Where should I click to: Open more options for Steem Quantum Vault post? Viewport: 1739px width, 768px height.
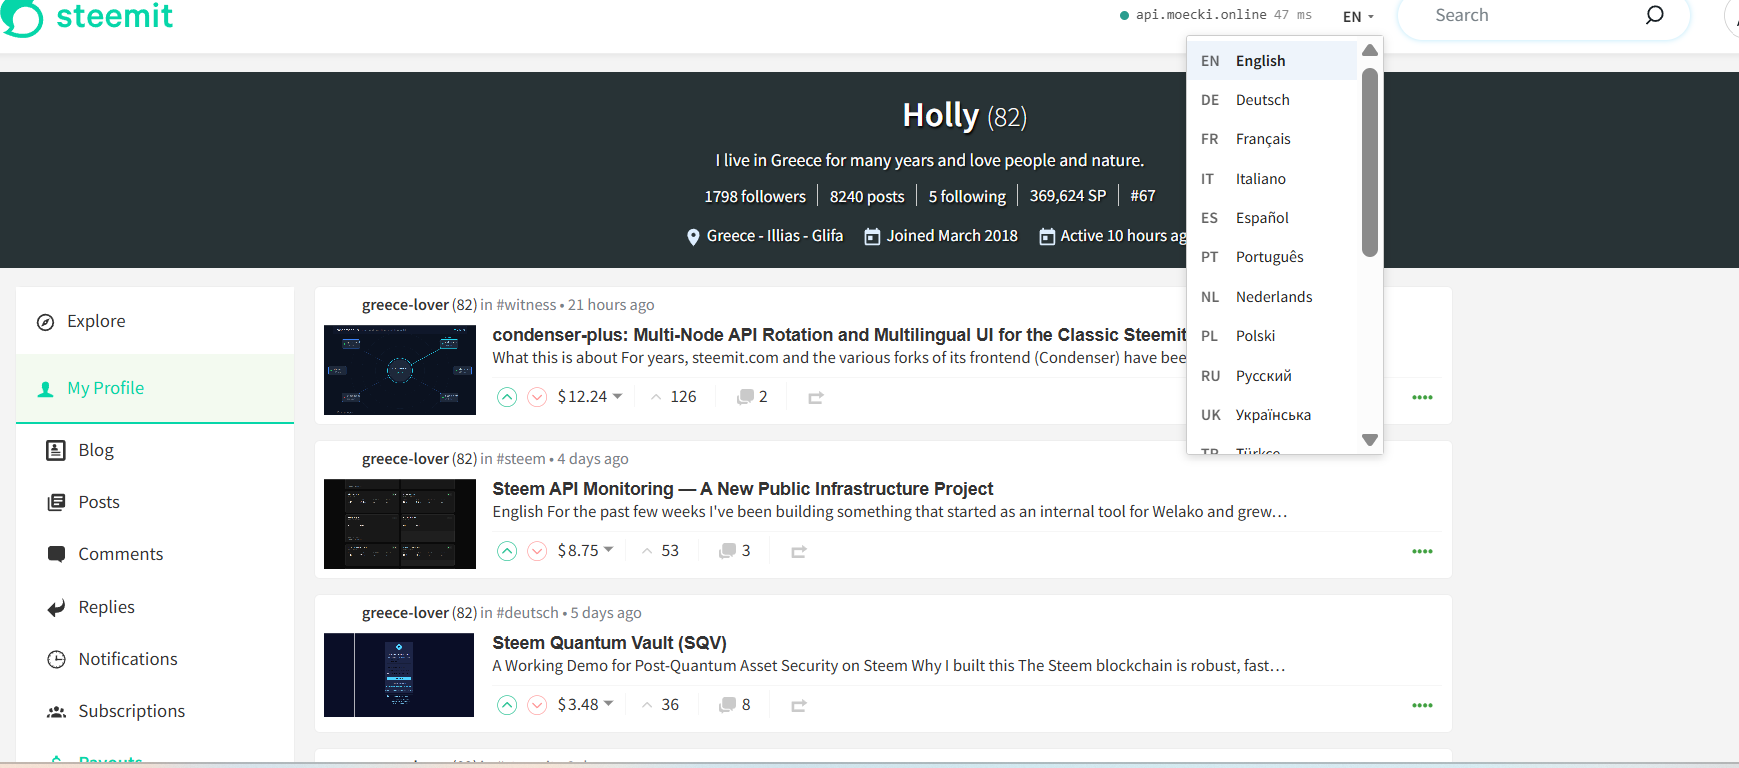(1422, 705)
